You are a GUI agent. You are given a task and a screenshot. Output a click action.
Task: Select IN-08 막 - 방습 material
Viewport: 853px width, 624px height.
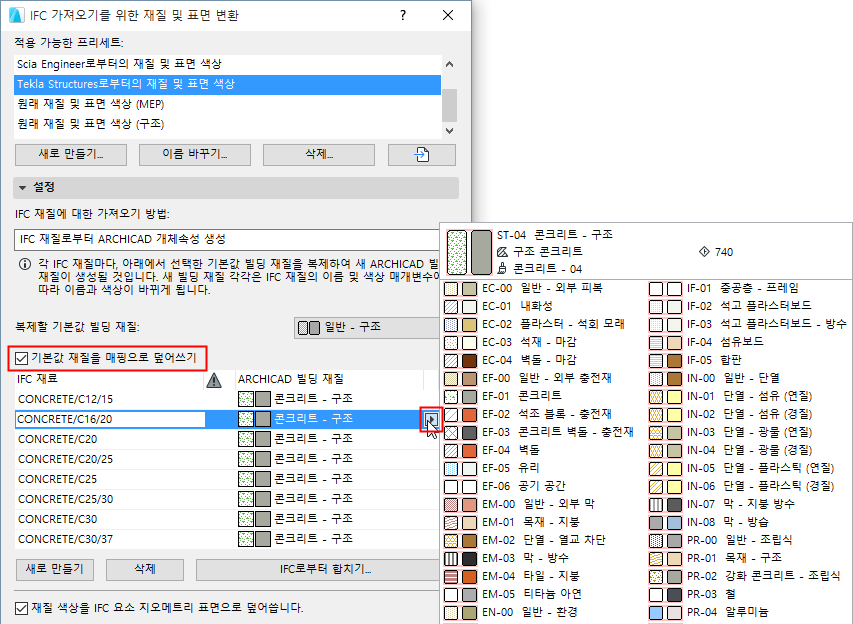tap(749, 522)
